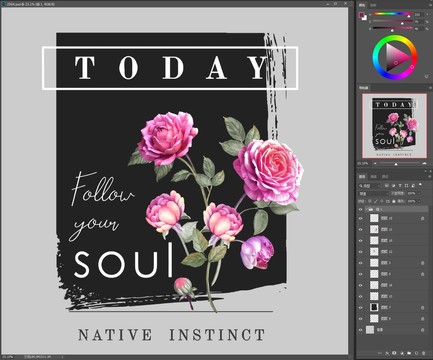Click the Navigator zoom out icon
This screenshot has height=360, width=433.
click(x=375, y=164)
